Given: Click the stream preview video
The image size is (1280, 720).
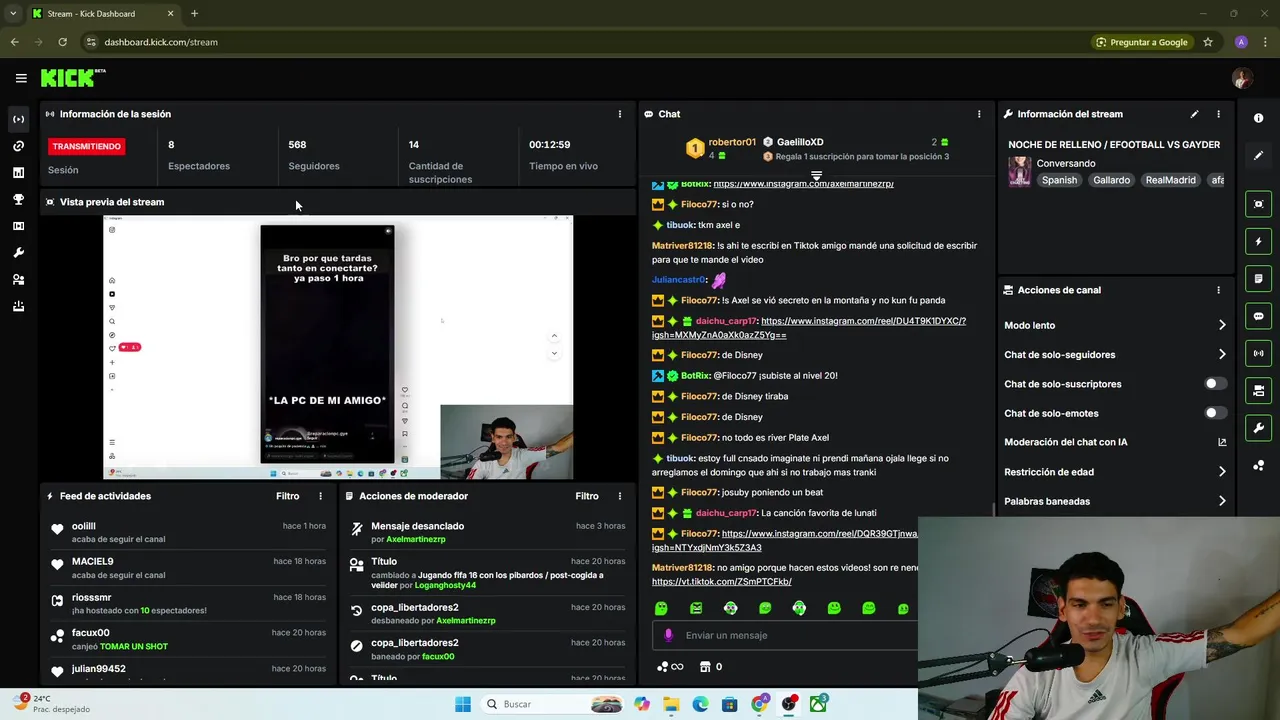Looking at the screenshot, I should [338, 348].
